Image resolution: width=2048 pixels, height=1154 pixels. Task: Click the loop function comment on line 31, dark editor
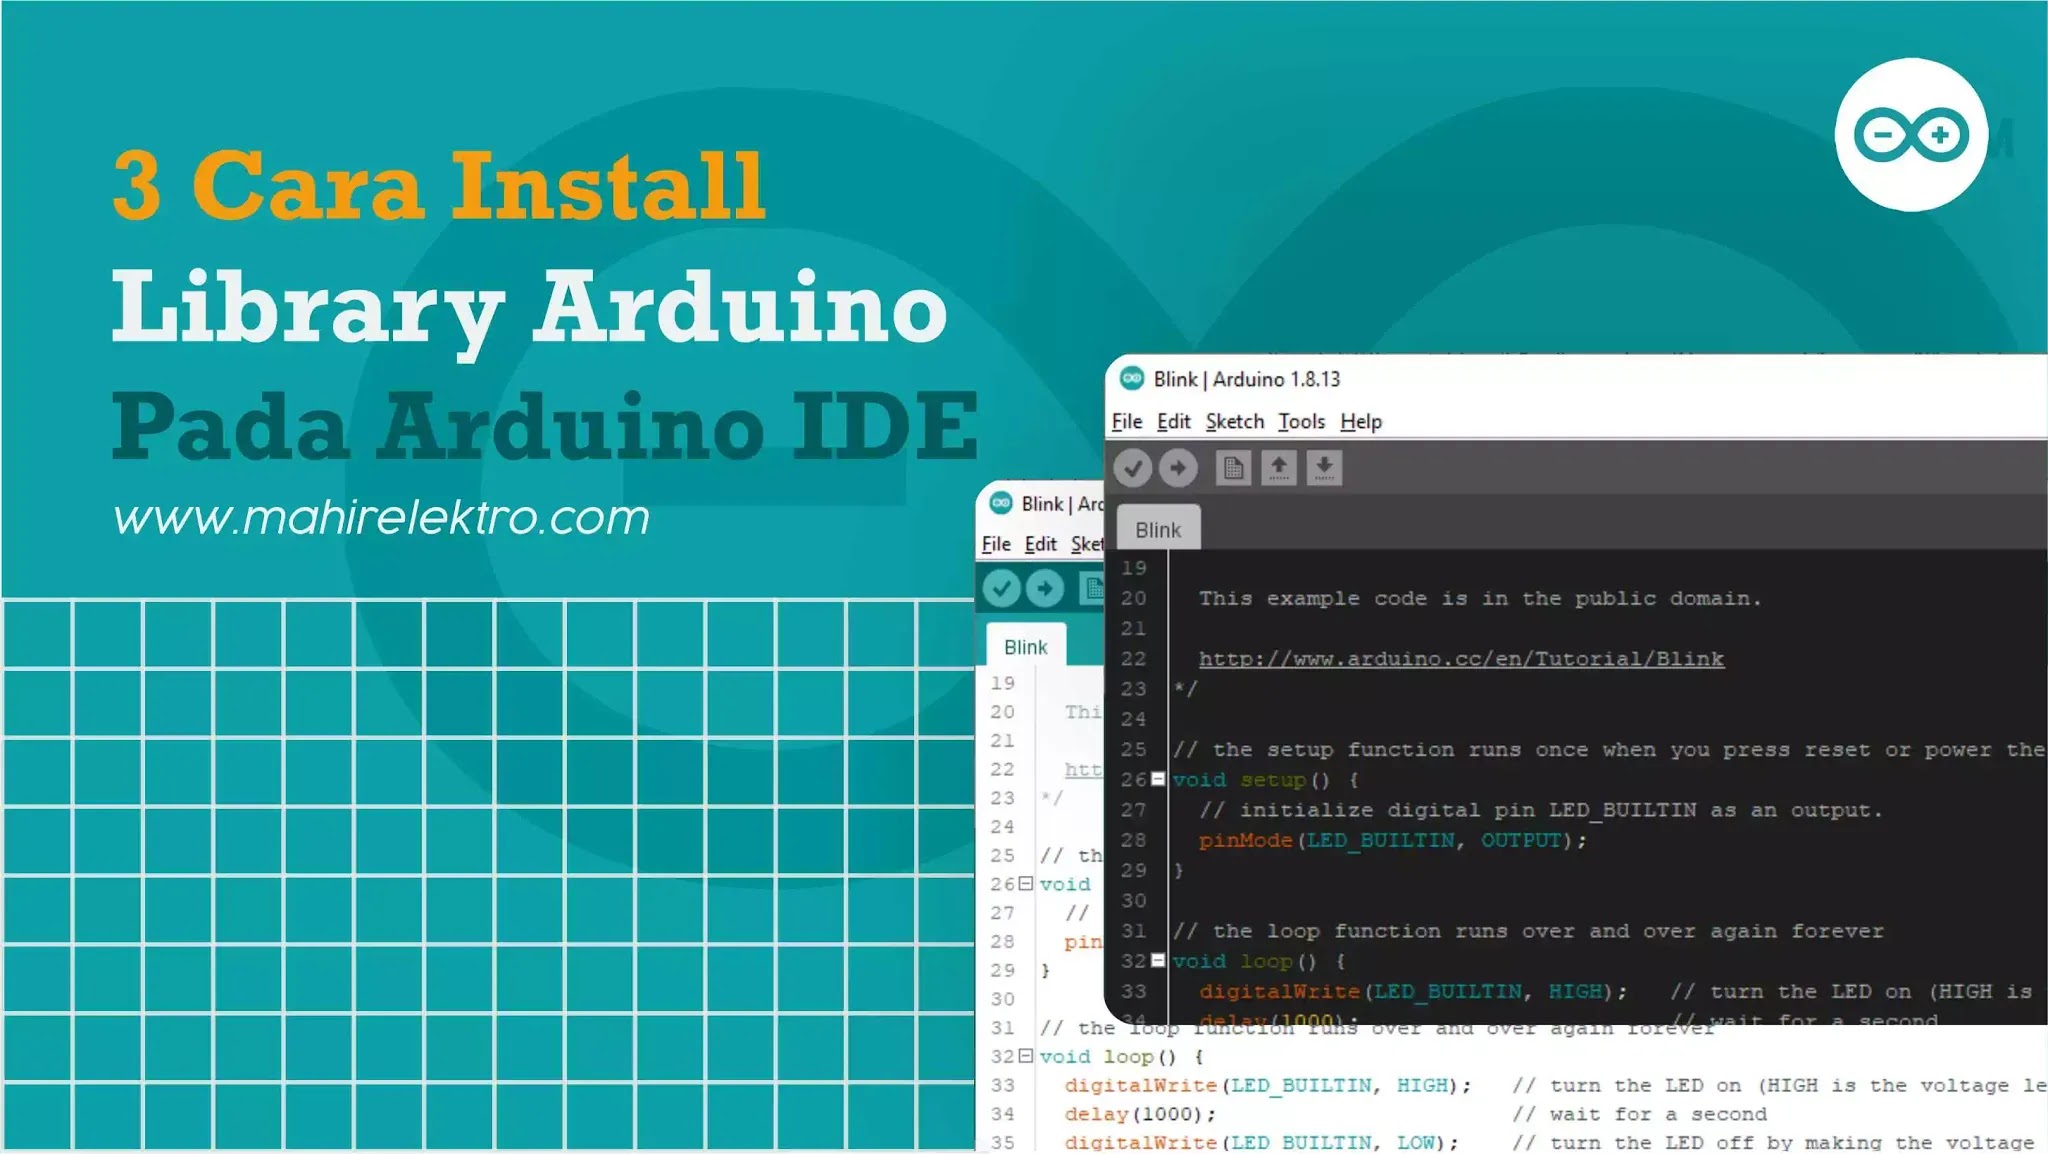(x=1528, y=931)
